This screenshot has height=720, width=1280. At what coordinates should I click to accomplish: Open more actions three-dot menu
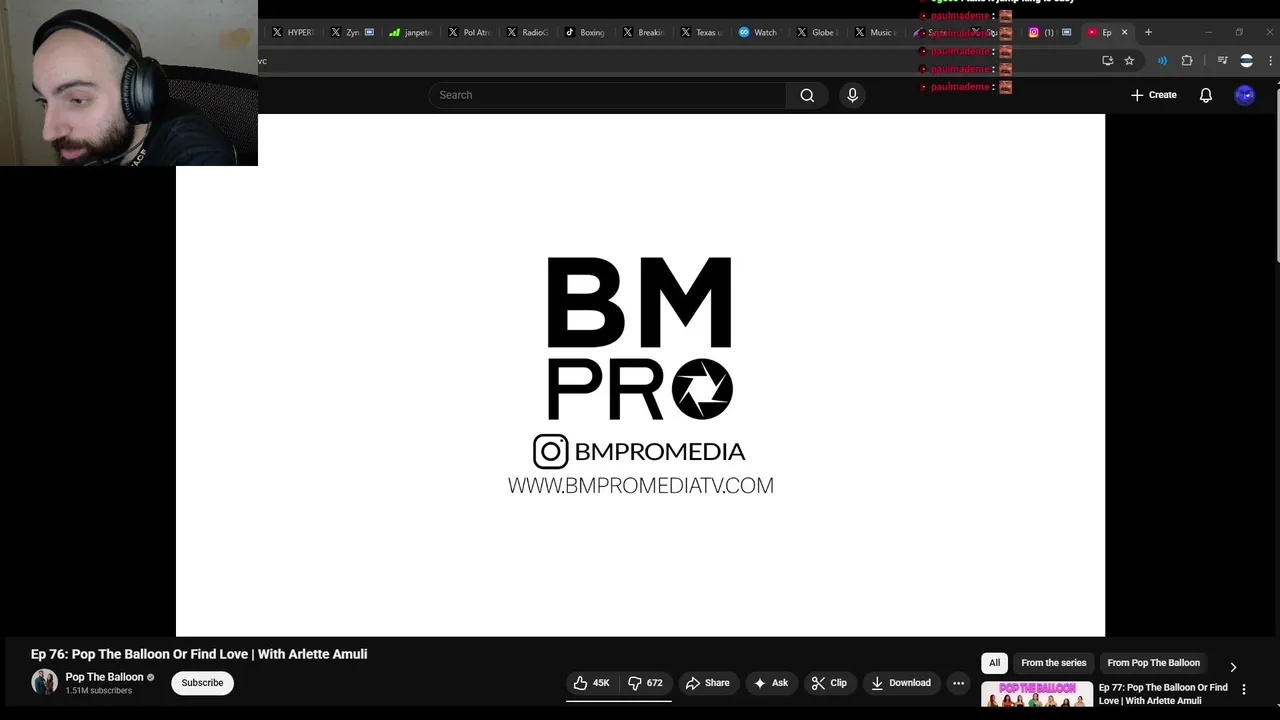tap(958, 683)
